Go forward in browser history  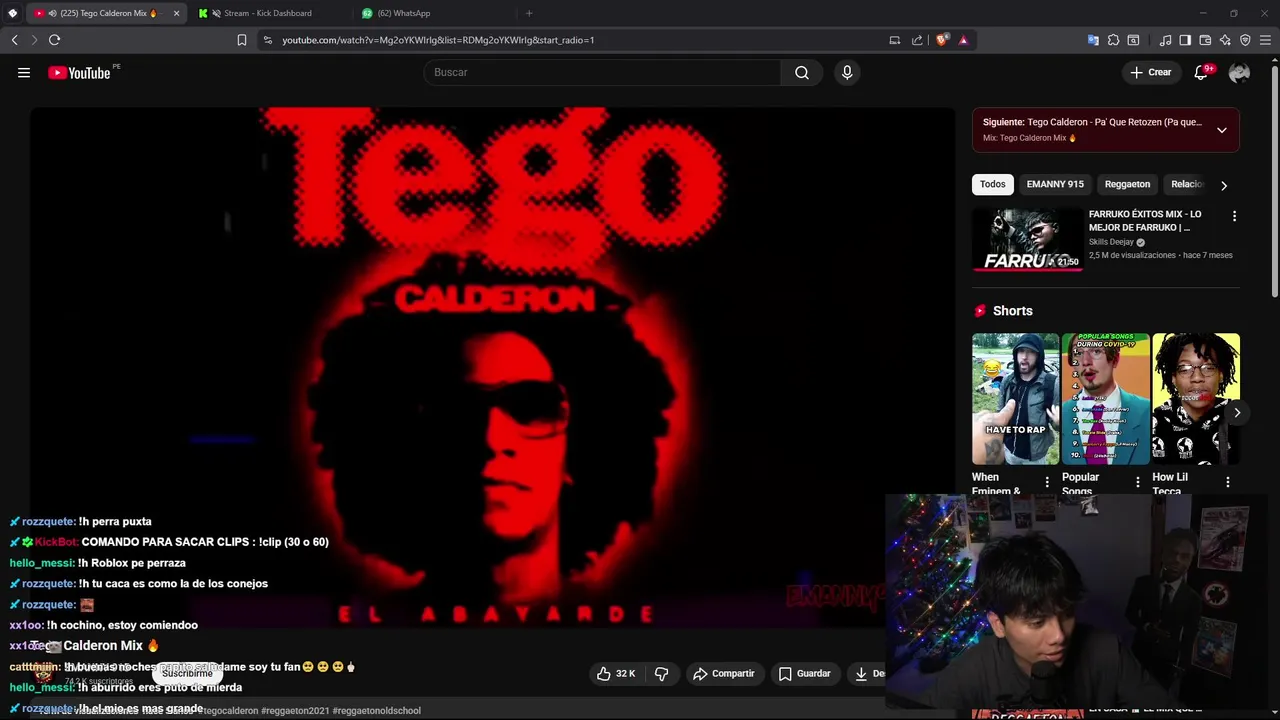[33, 40]
